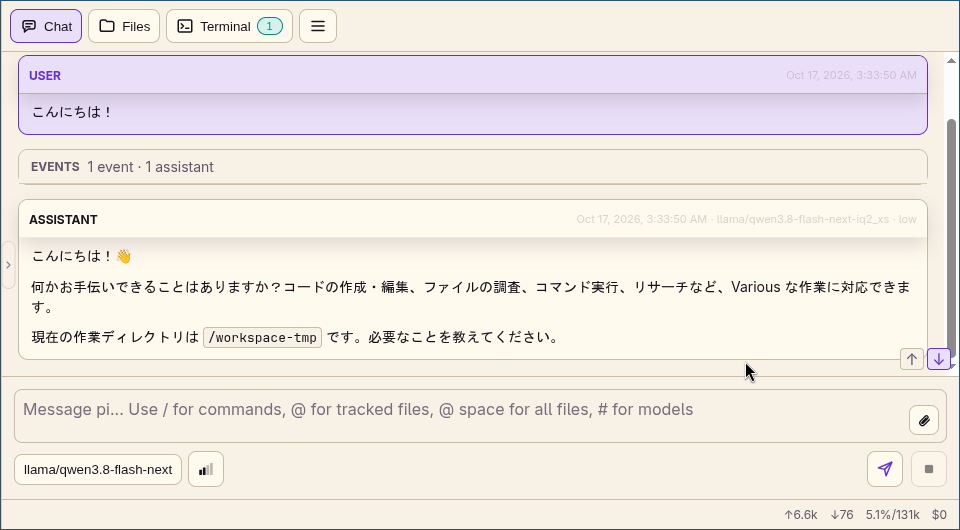This screenshot has height=530, width=960.
Task: Click the terminal prompt icon in Terminal tab
Action: [185, 26]
